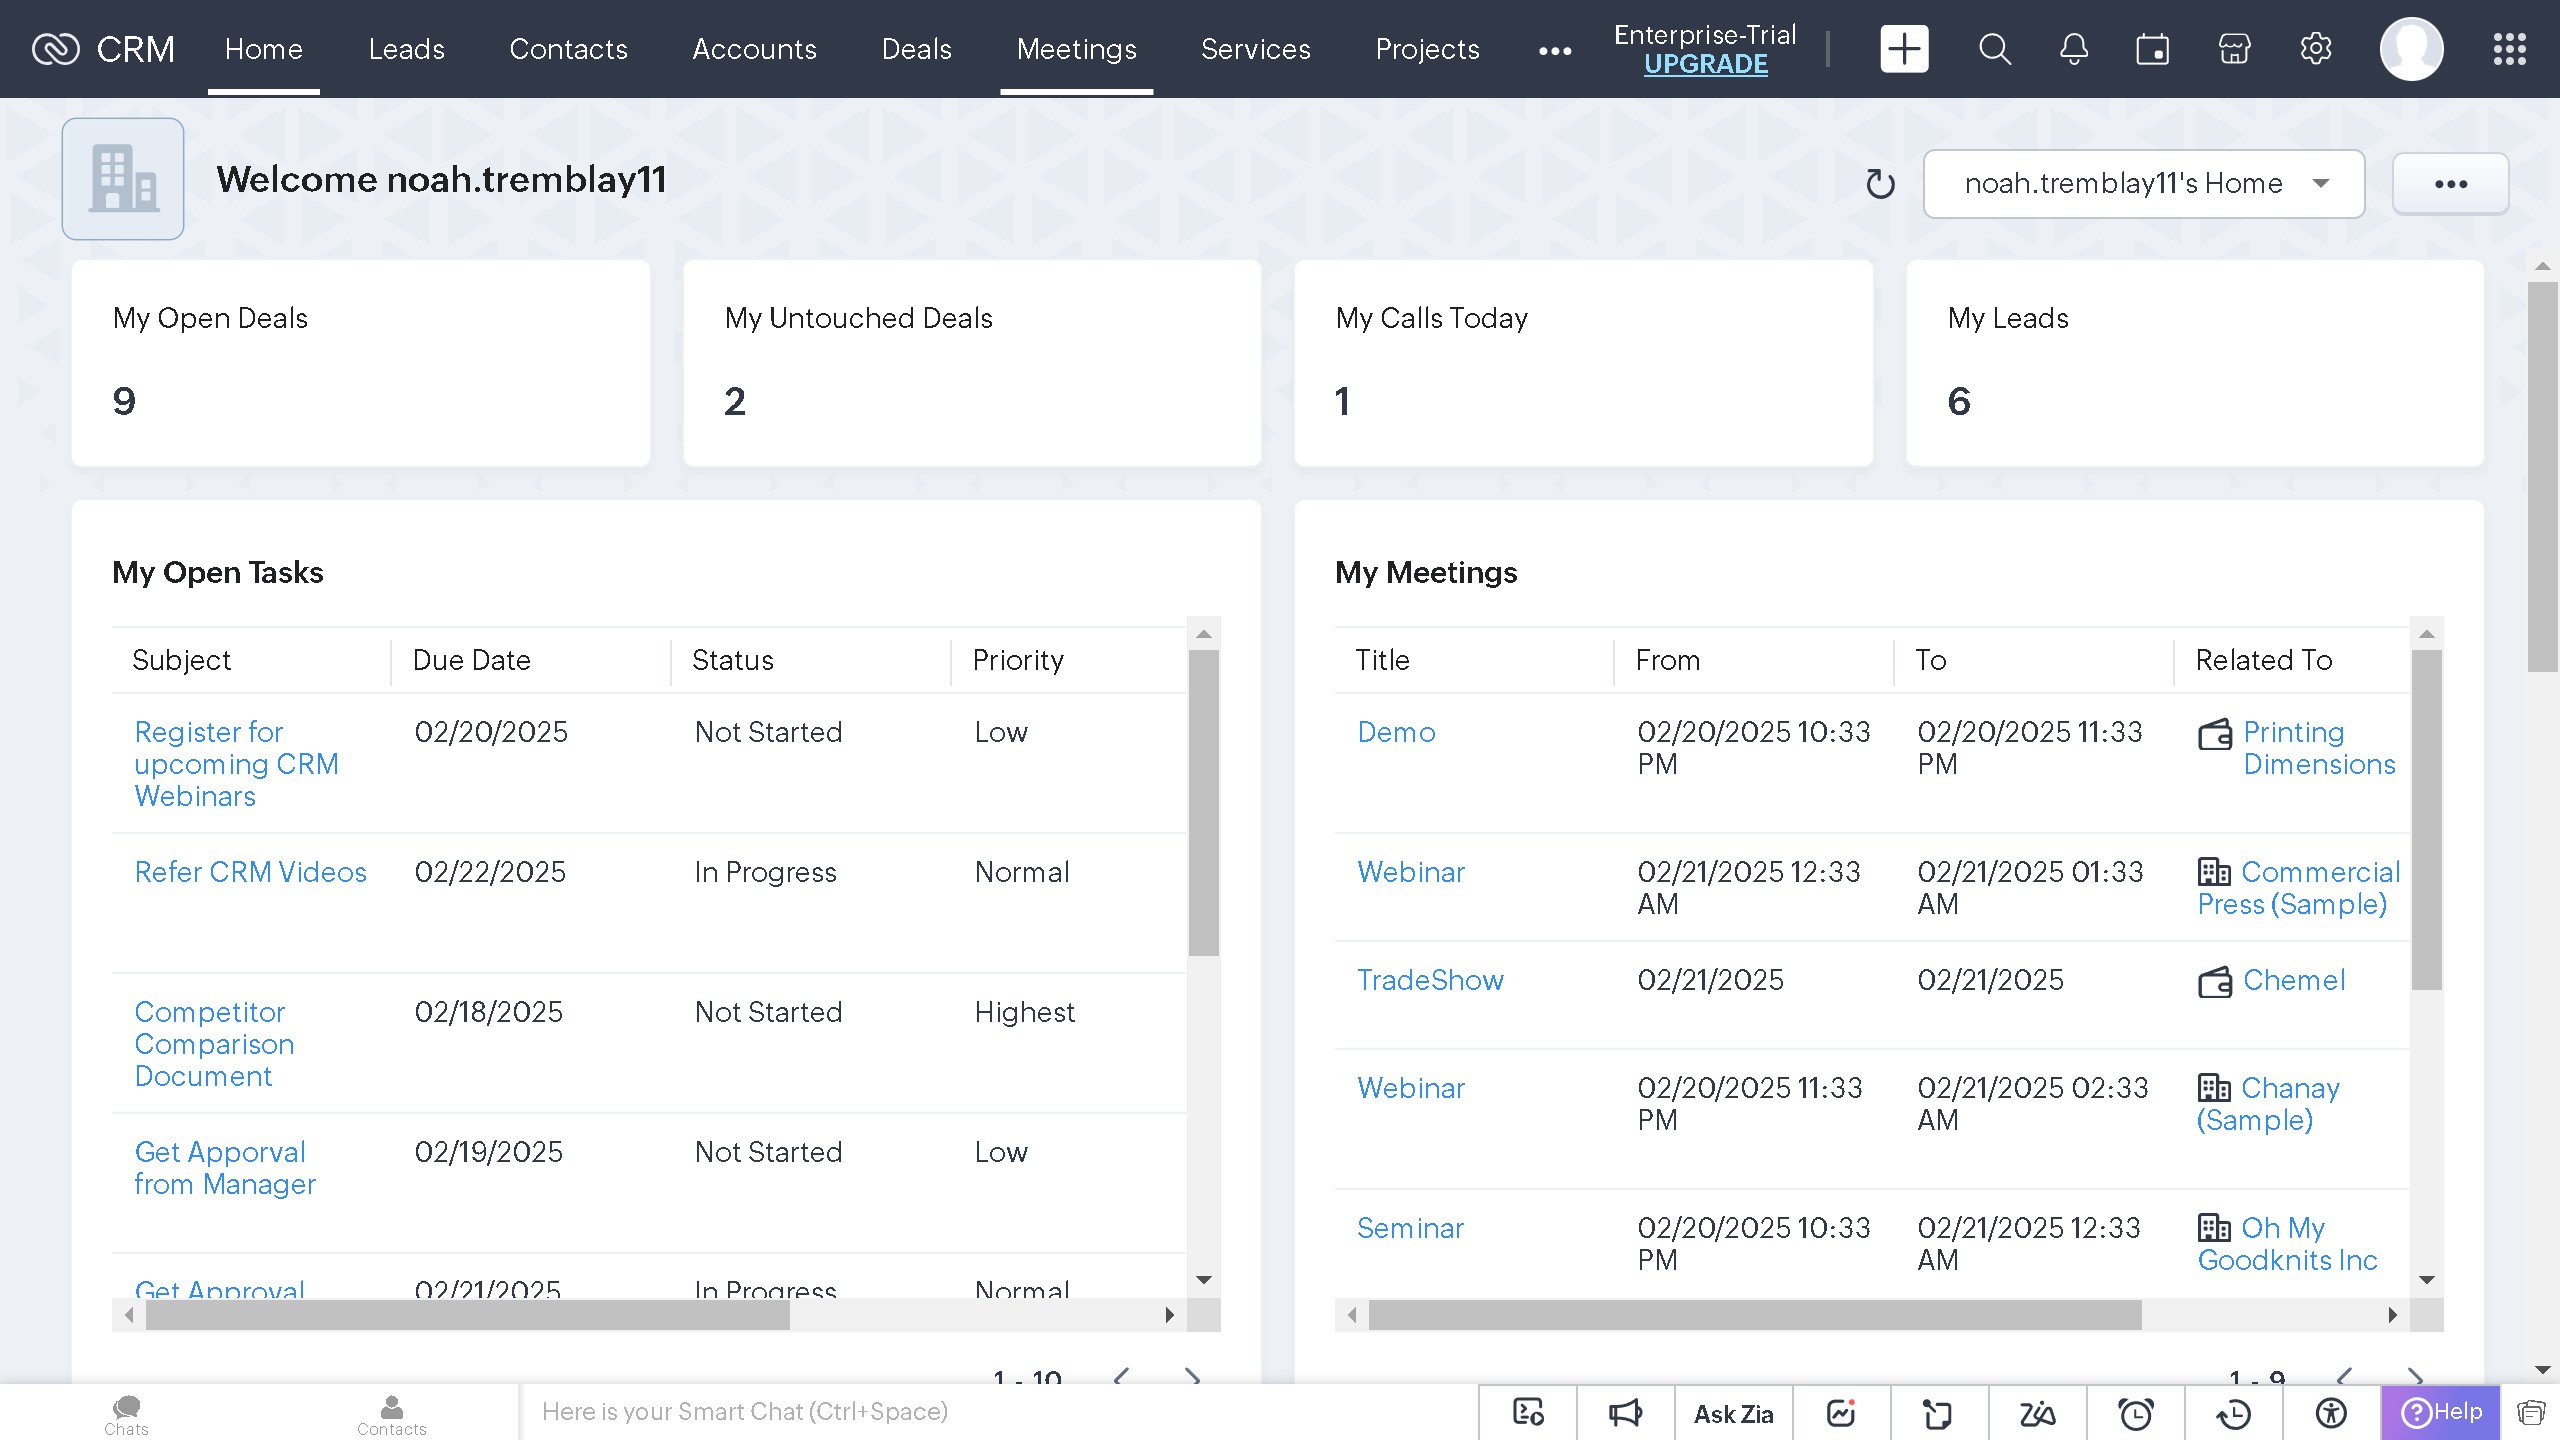This screenshot has height=1440, width=2560.
Task: Click the UPGRADE link
Action: (1705, 64)
